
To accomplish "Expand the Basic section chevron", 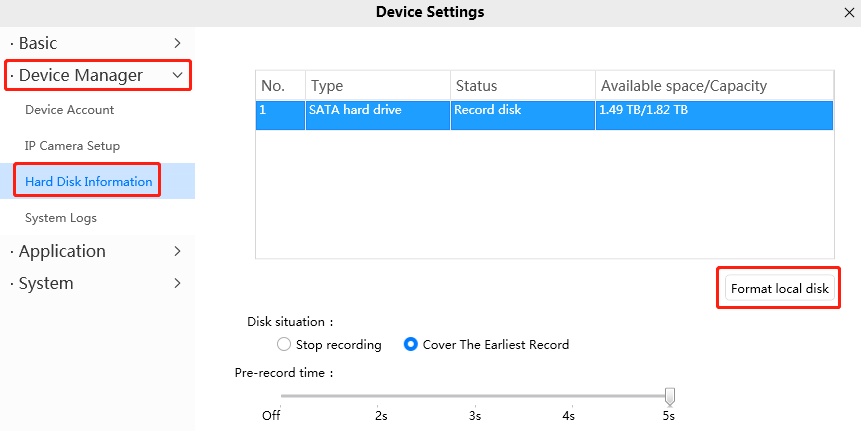I will [177, 43].
